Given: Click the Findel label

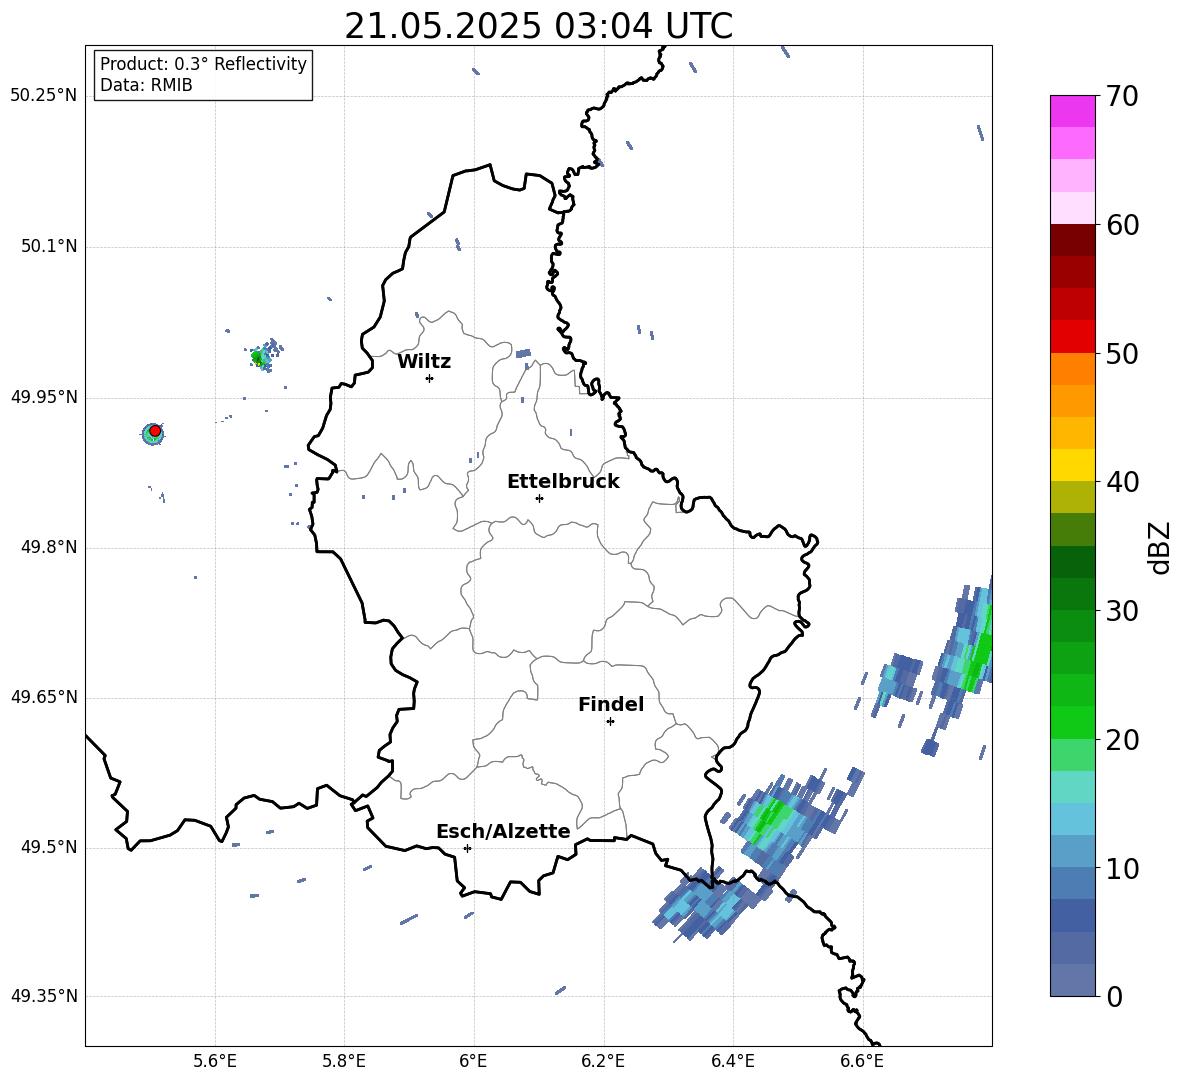Looking at the screenshot, I should [611, 704].
